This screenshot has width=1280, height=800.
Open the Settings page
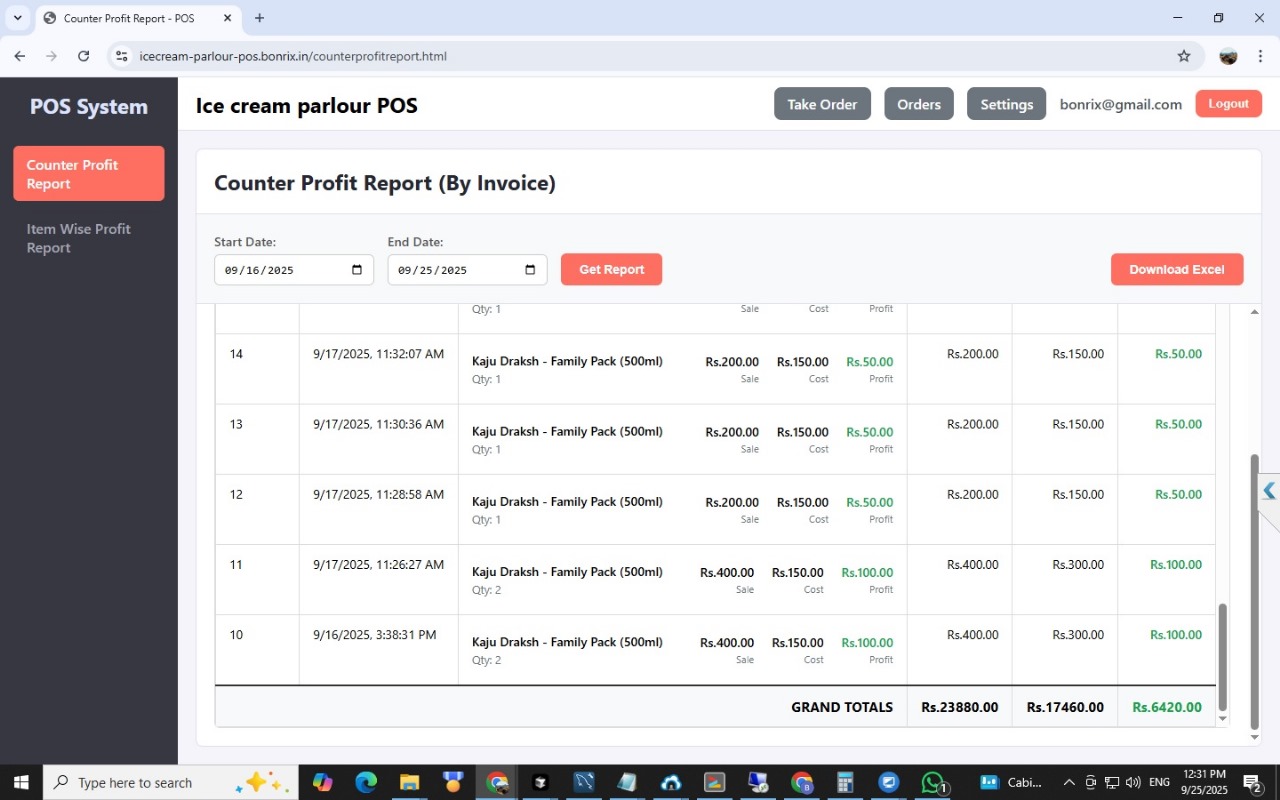click(1006, 104)
